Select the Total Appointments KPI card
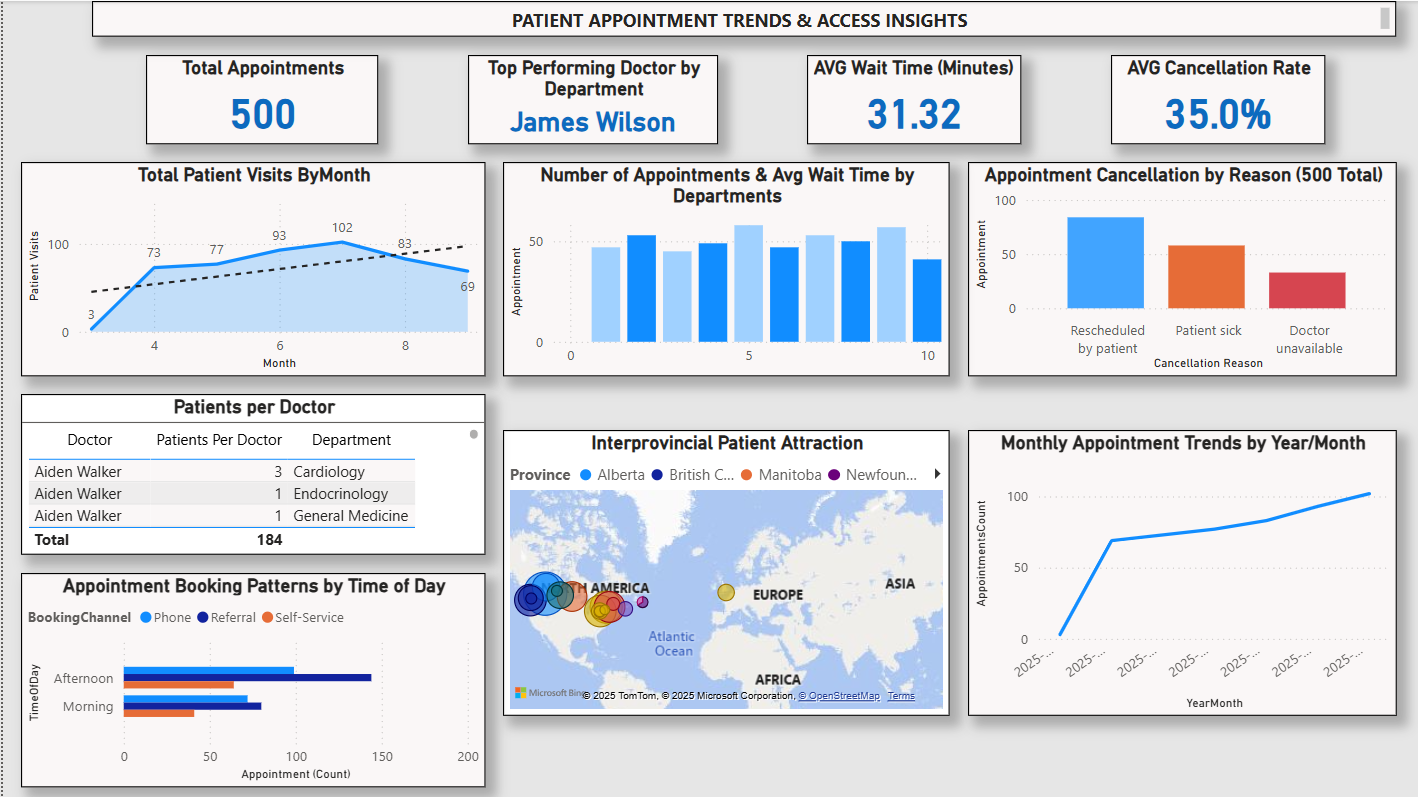Viewport: 1418px width, 797px height. click(262, 98)
